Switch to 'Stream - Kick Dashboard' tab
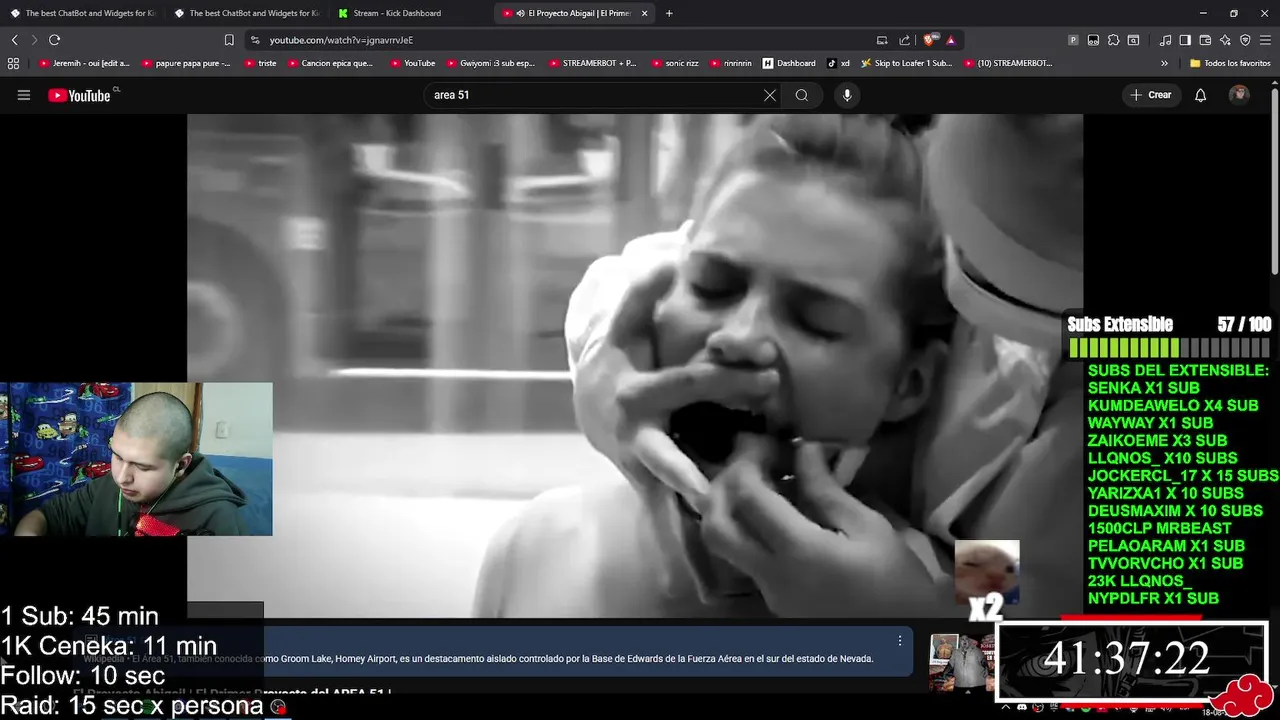 [410, 13]
